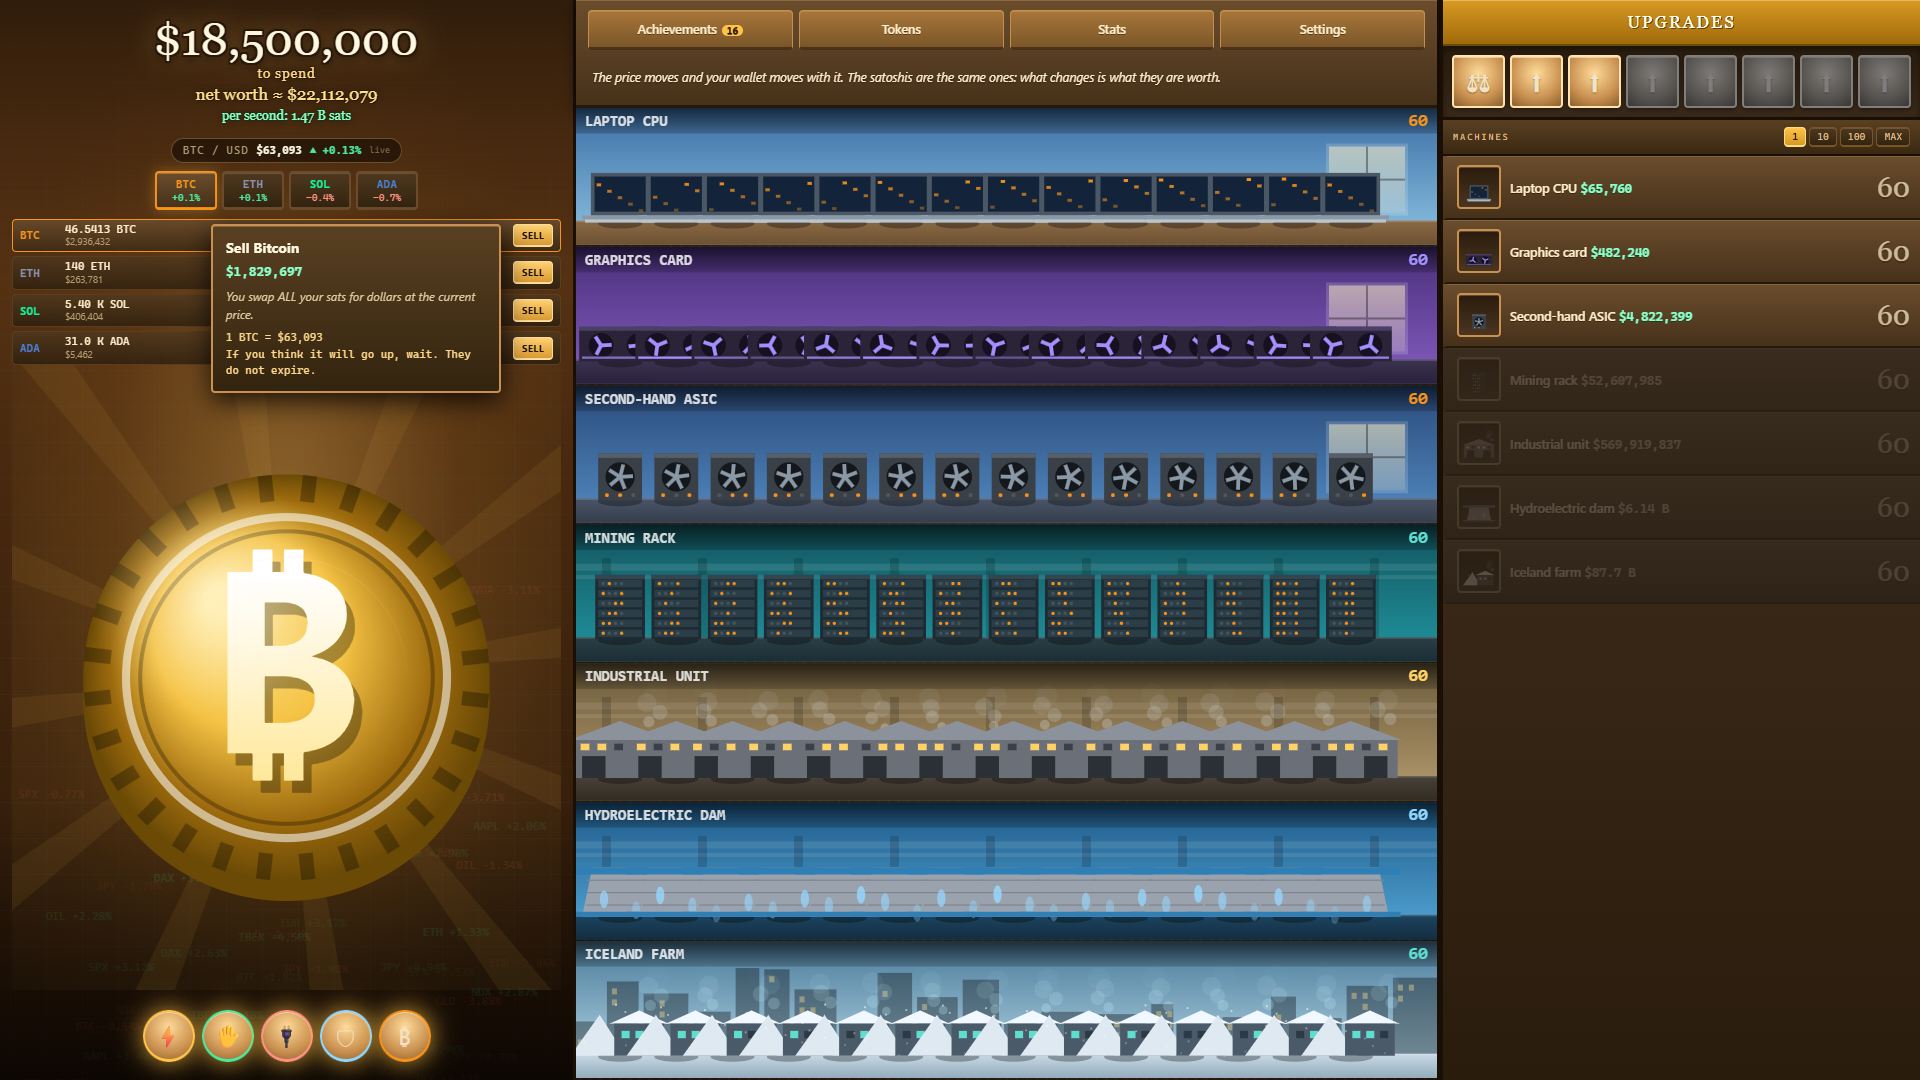Viewport: 1920px width, 1080px height.
Task: Click the BTC / USD live price pill
Action: pyautogui.click(x=286, y=151)
